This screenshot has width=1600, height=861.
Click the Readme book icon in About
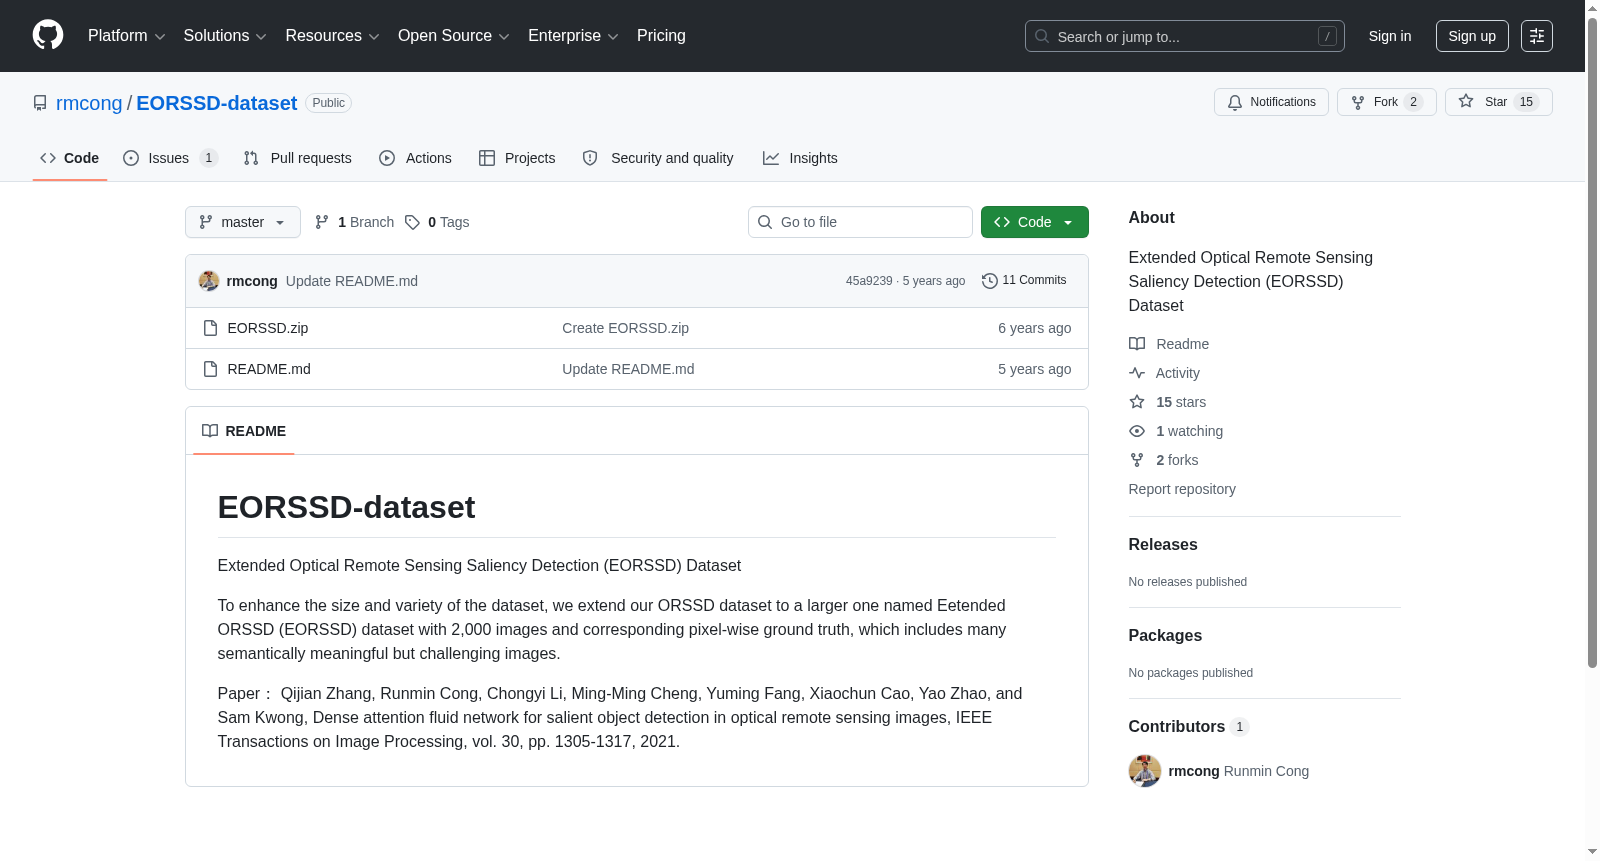(1137, 344)
